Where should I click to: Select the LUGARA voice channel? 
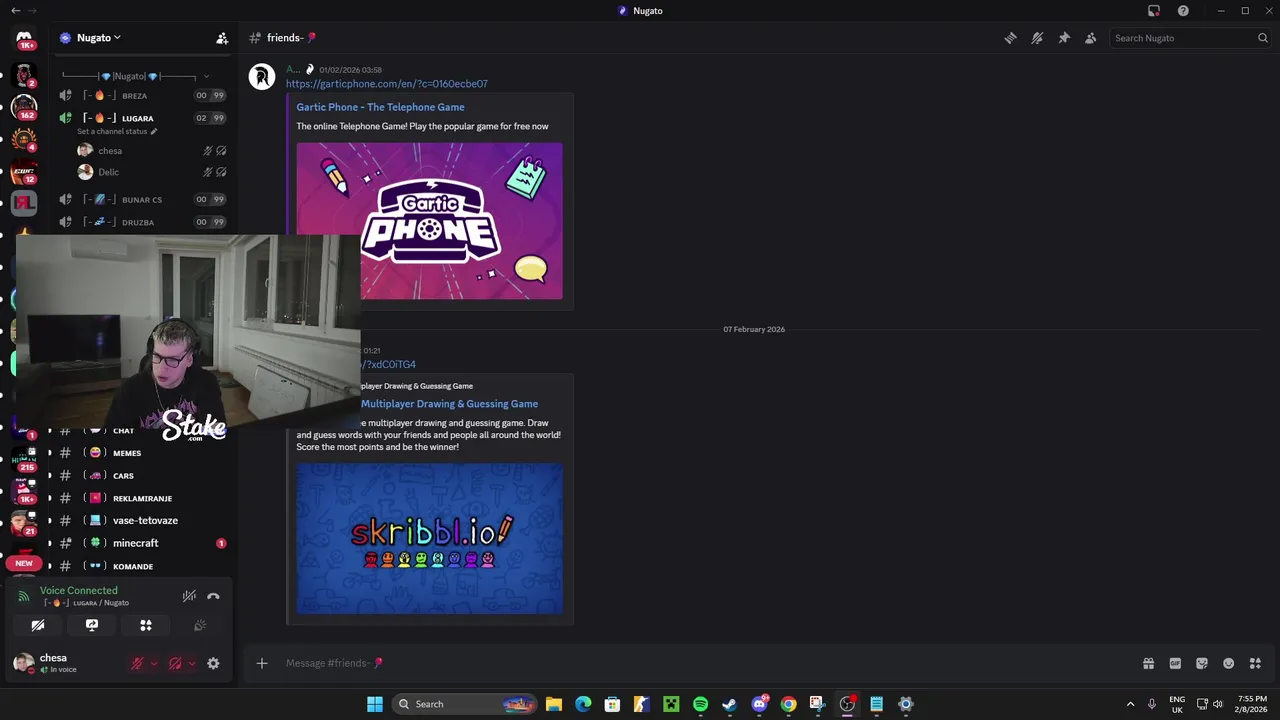tap(140, 118)
